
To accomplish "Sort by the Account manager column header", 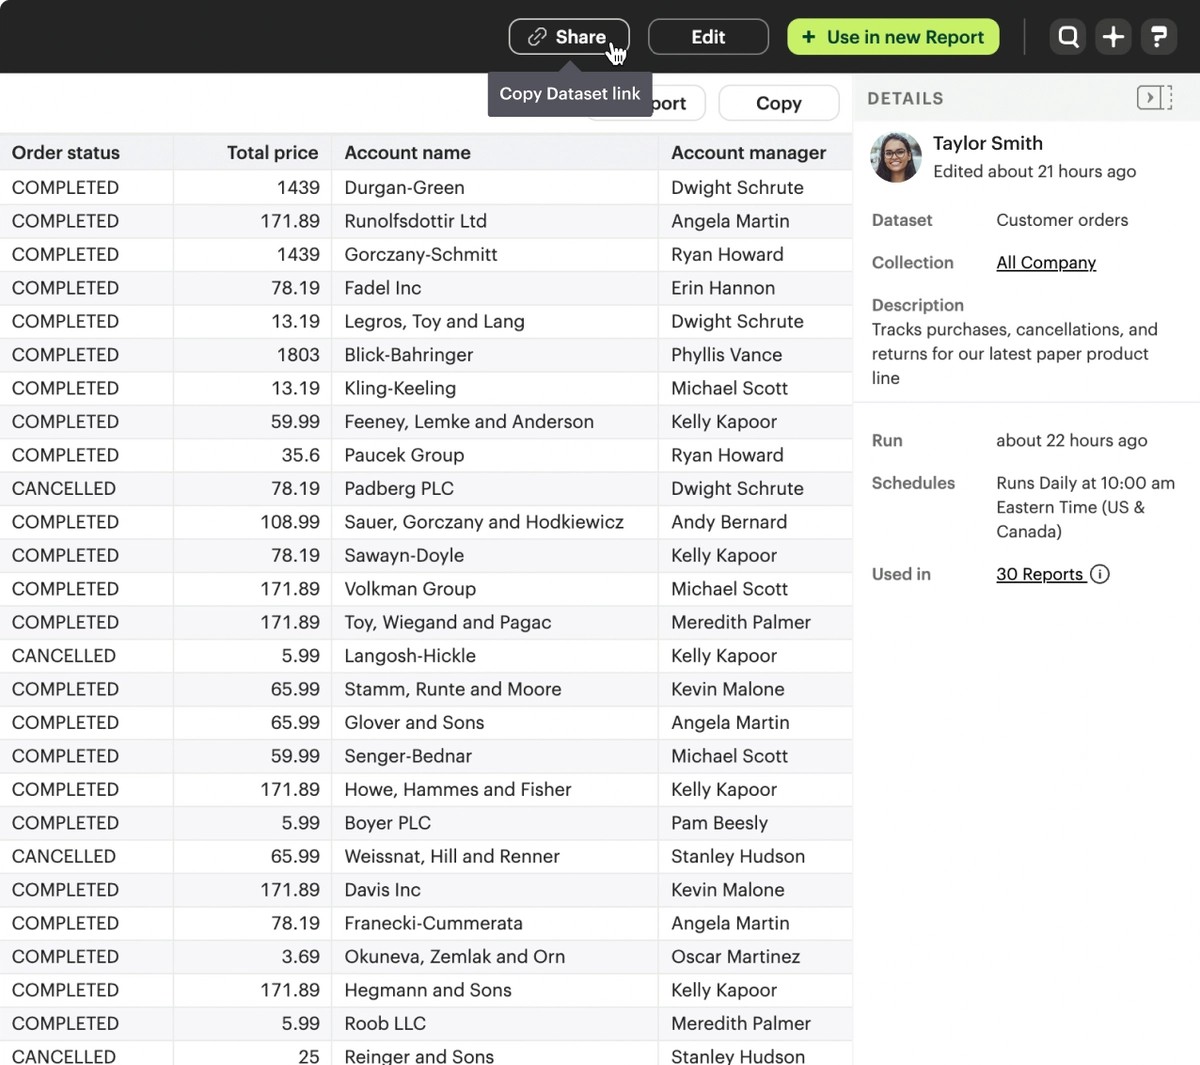I will click(x=748, y=152).
